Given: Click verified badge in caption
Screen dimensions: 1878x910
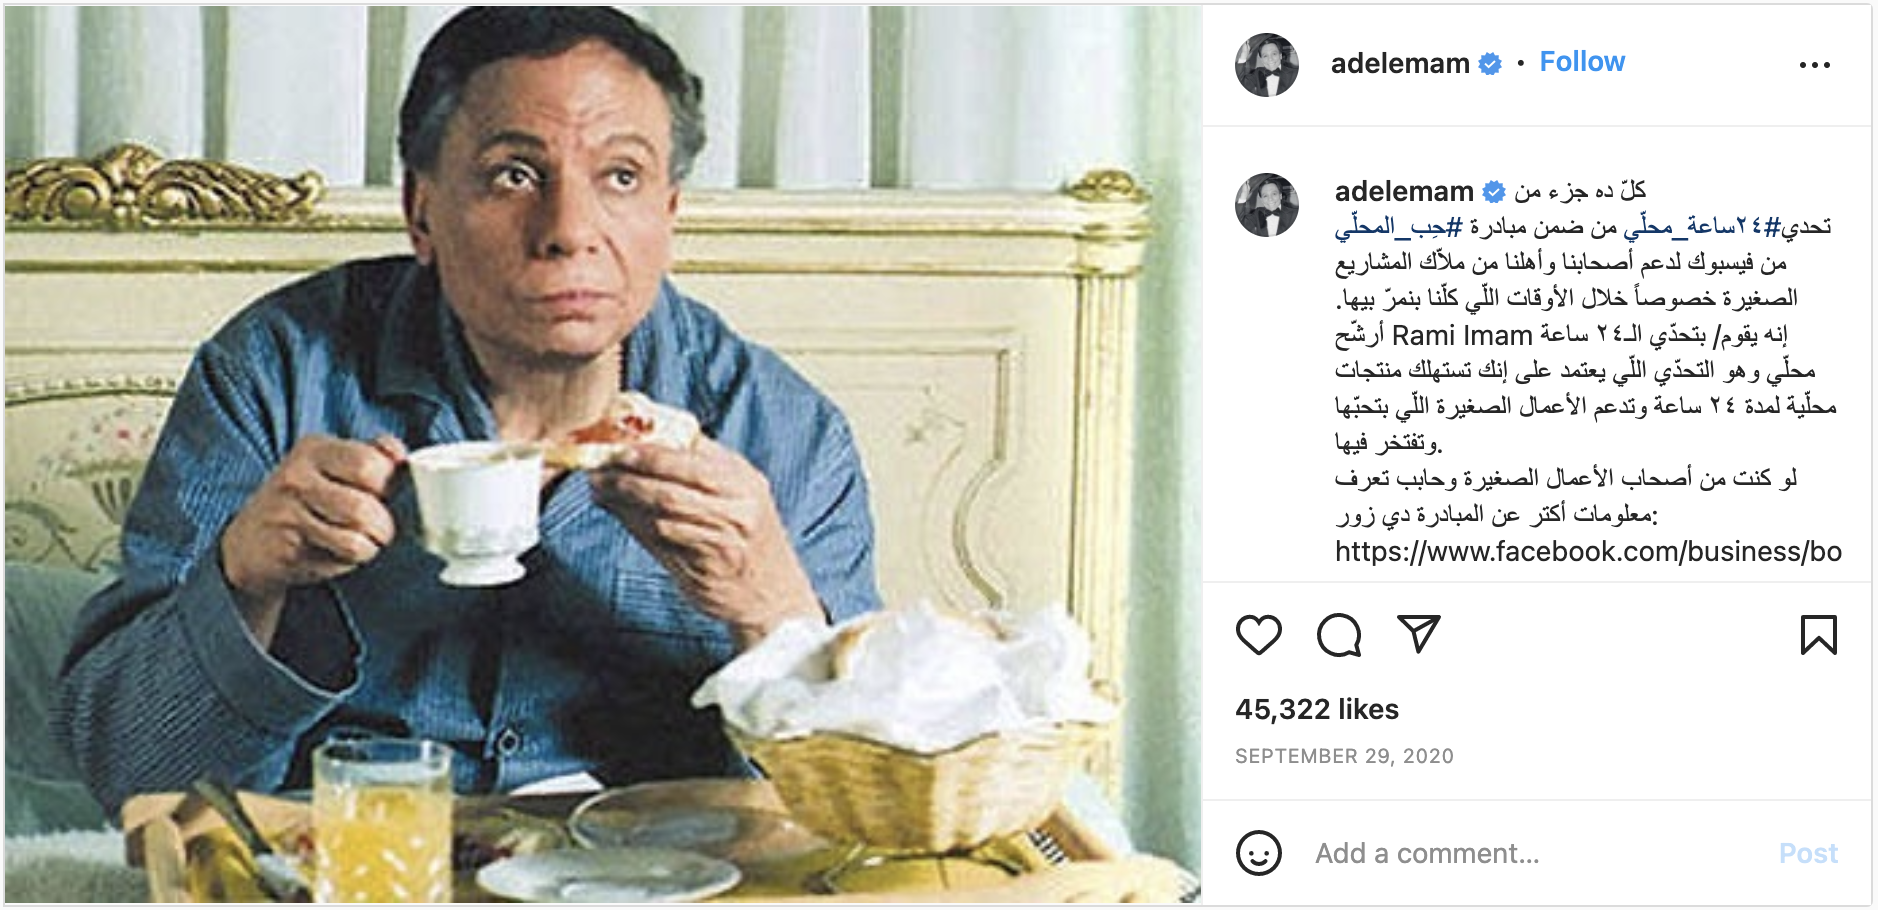Looking at the screenshot, I should pyautogui.click(x=1494, y=192).
